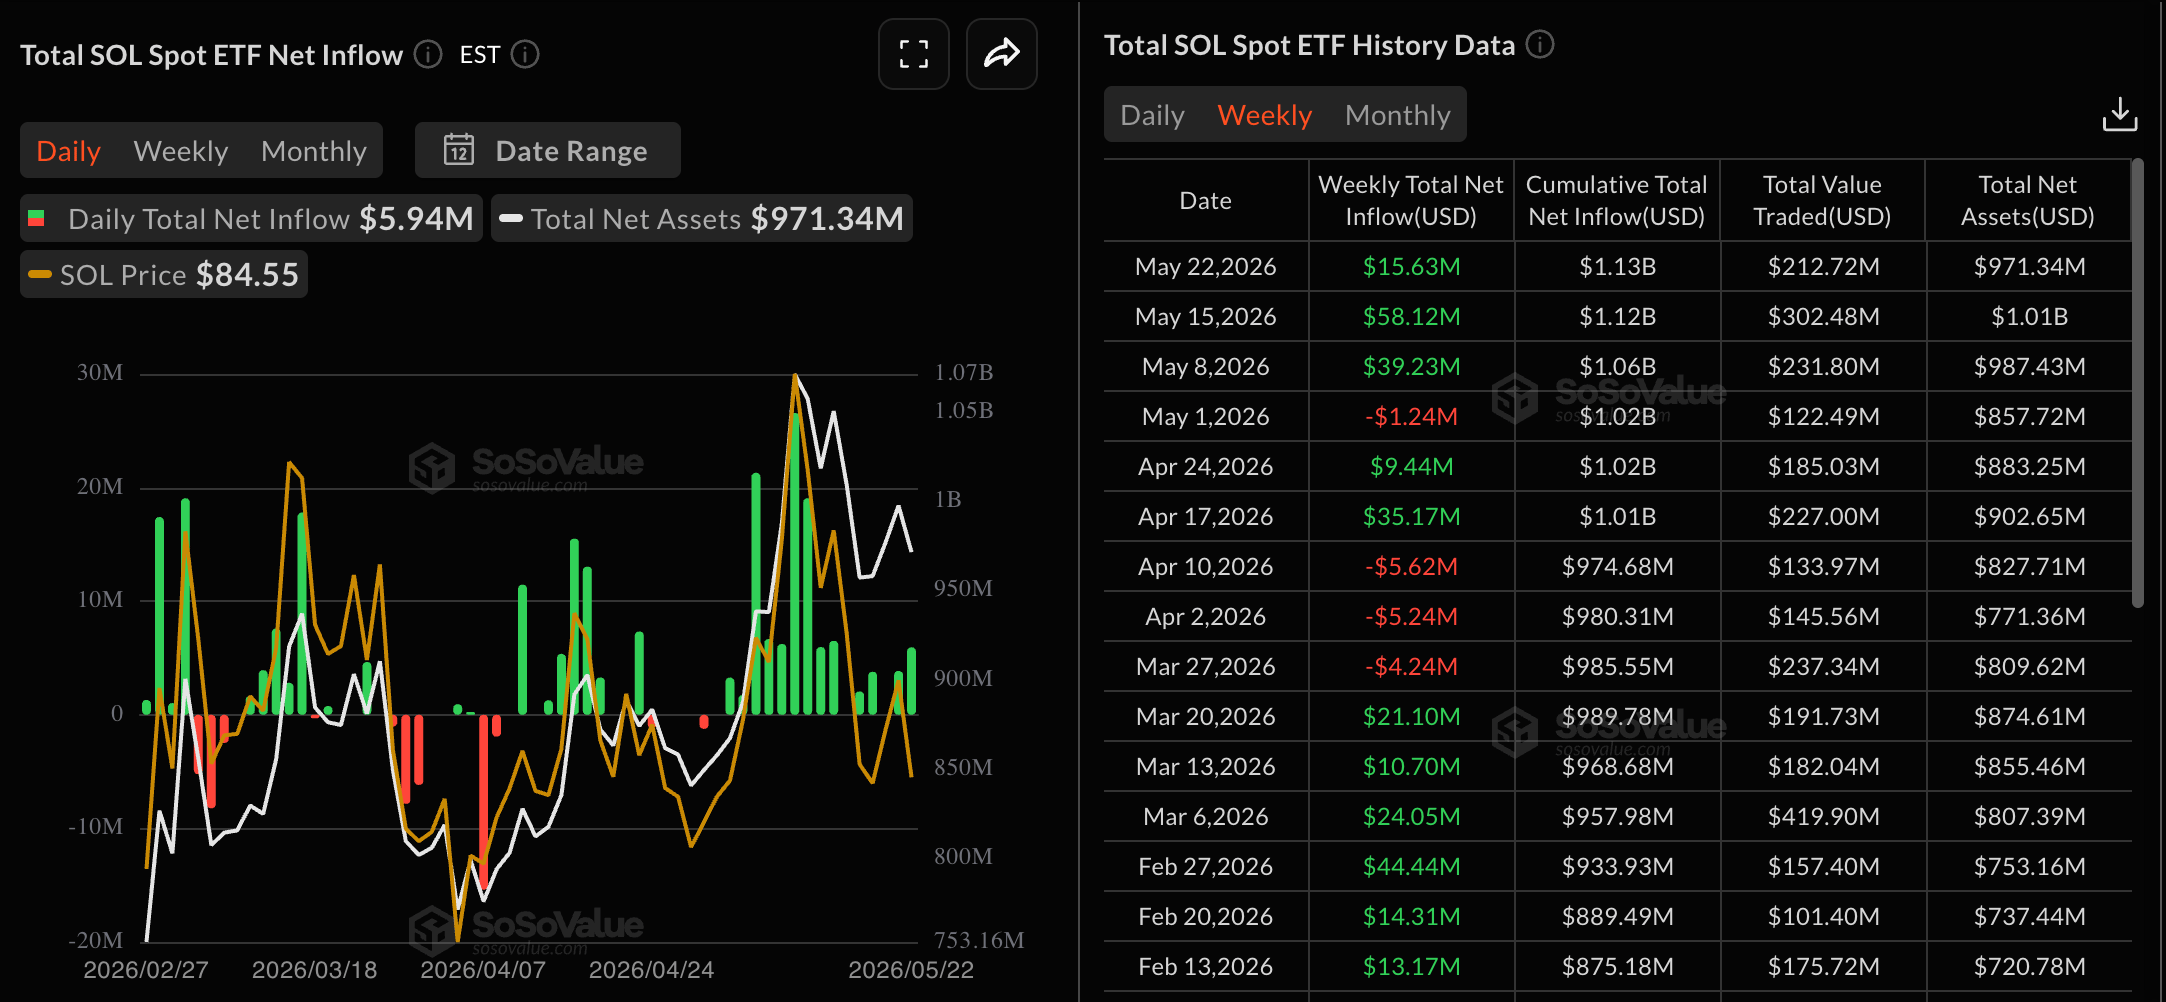This screenshot has width=2166, height=1002.
Task: Click the Feb 20,2026 date cell
Action: click(1205, 916)
